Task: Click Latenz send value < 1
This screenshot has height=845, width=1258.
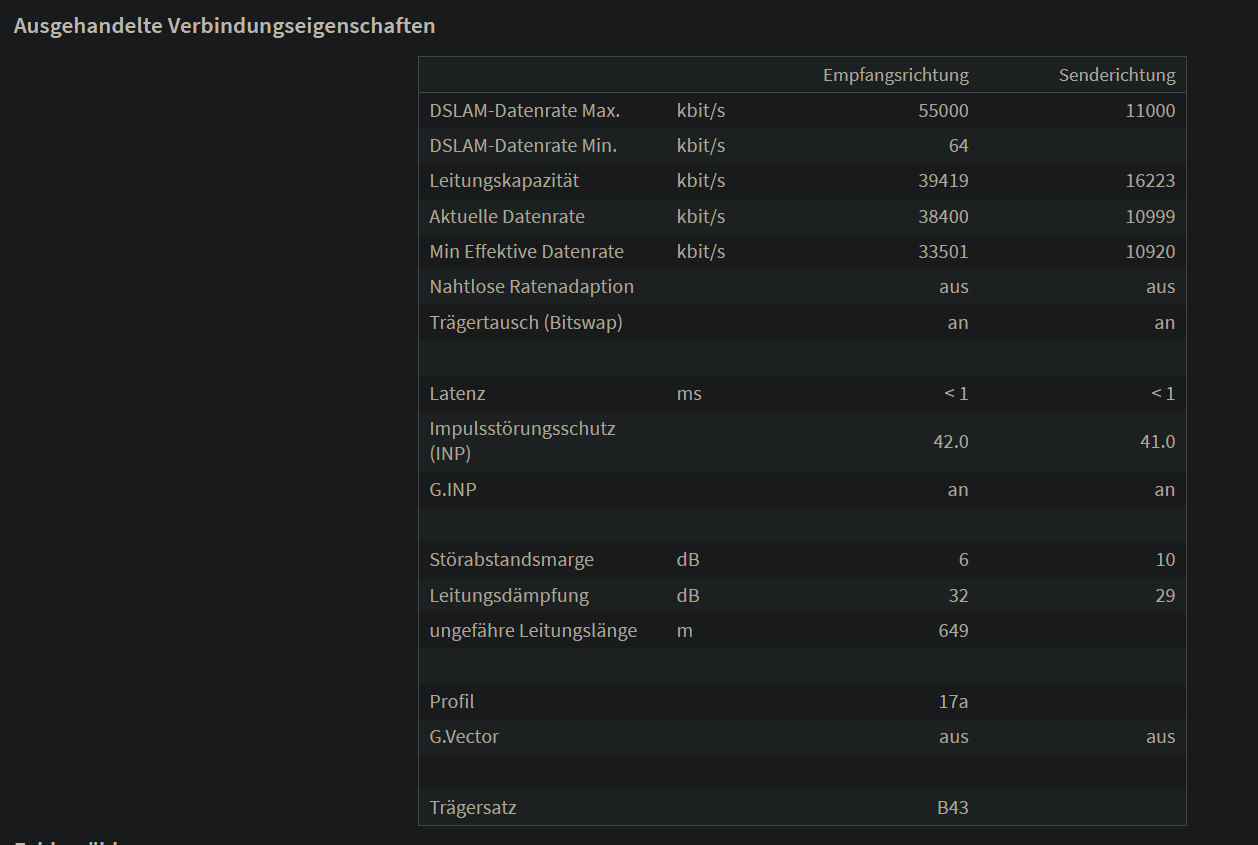Action: click(1163, 393)
